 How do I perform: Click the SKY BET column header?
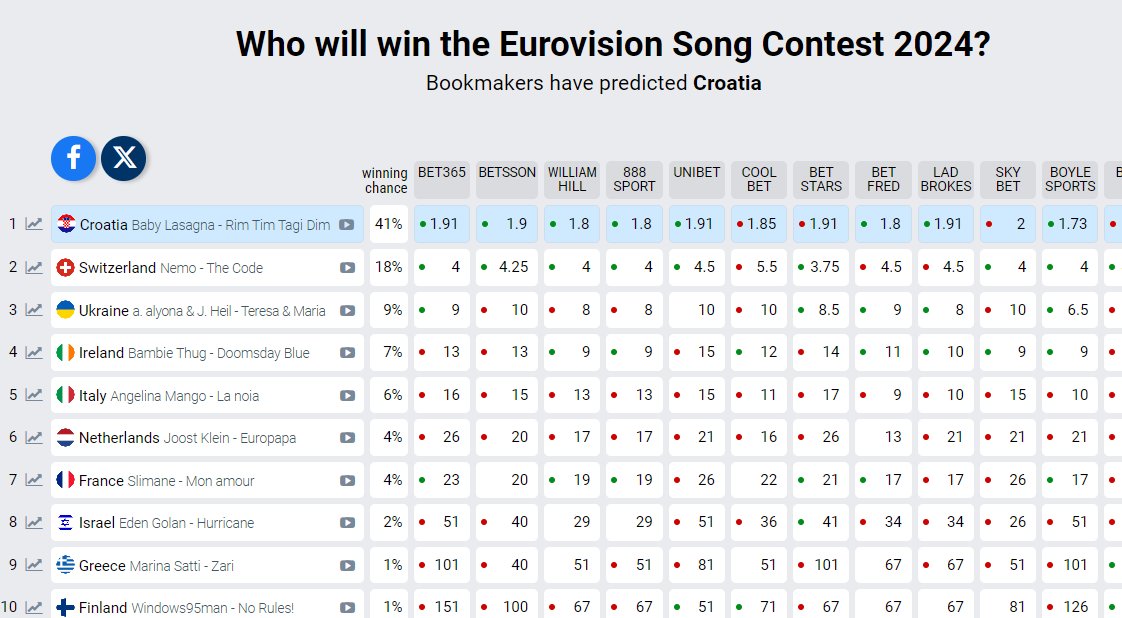(1008, 179)
